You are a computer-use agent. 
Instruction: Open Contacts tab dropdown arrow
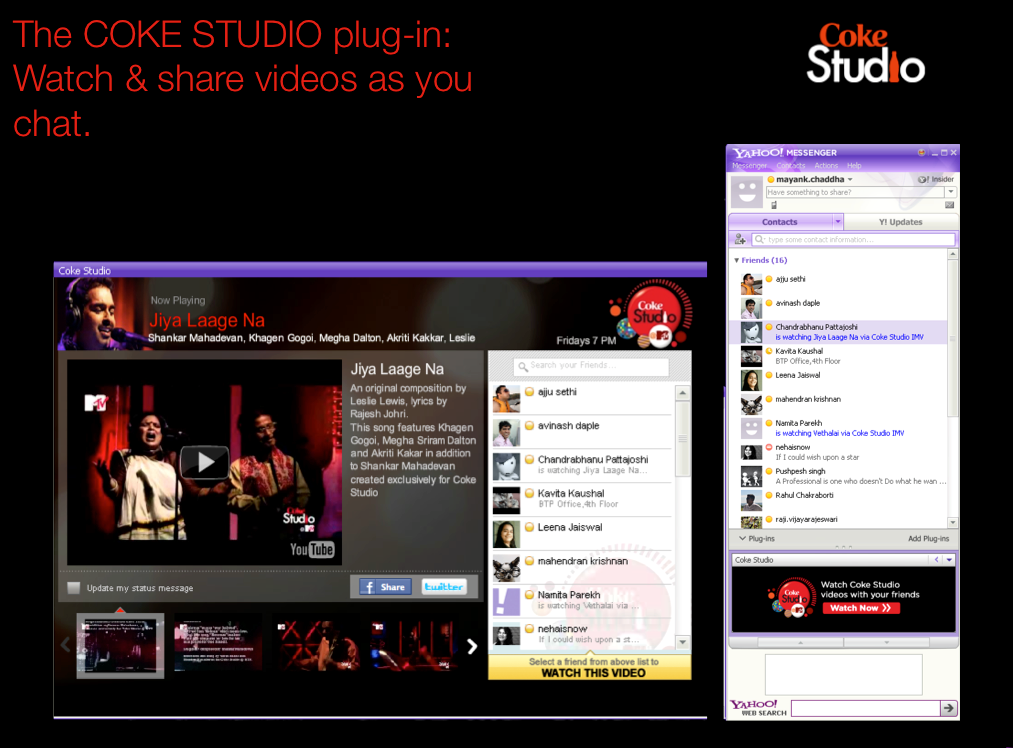click(x=838, y=222)
